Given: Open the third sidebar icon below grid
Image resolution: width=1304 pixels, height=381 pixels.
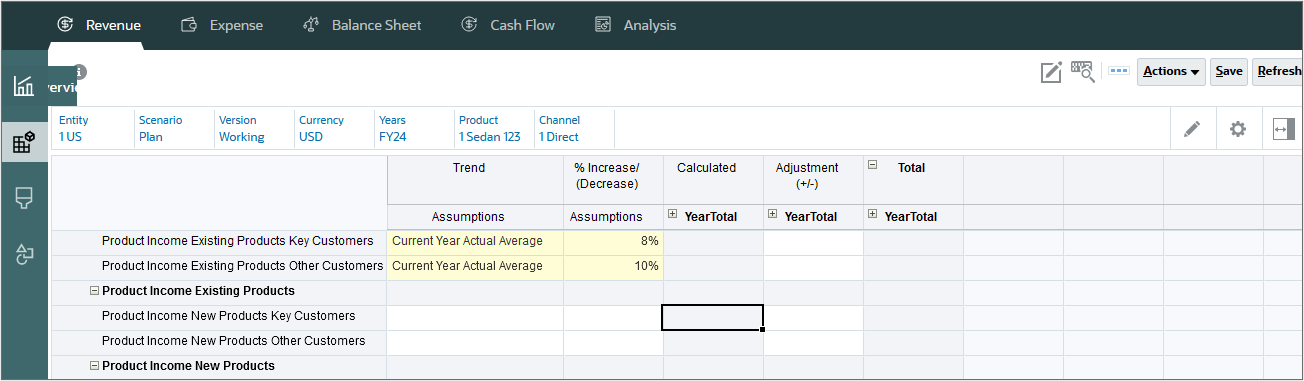Looking at the screenshot, I should coord(23,198).
